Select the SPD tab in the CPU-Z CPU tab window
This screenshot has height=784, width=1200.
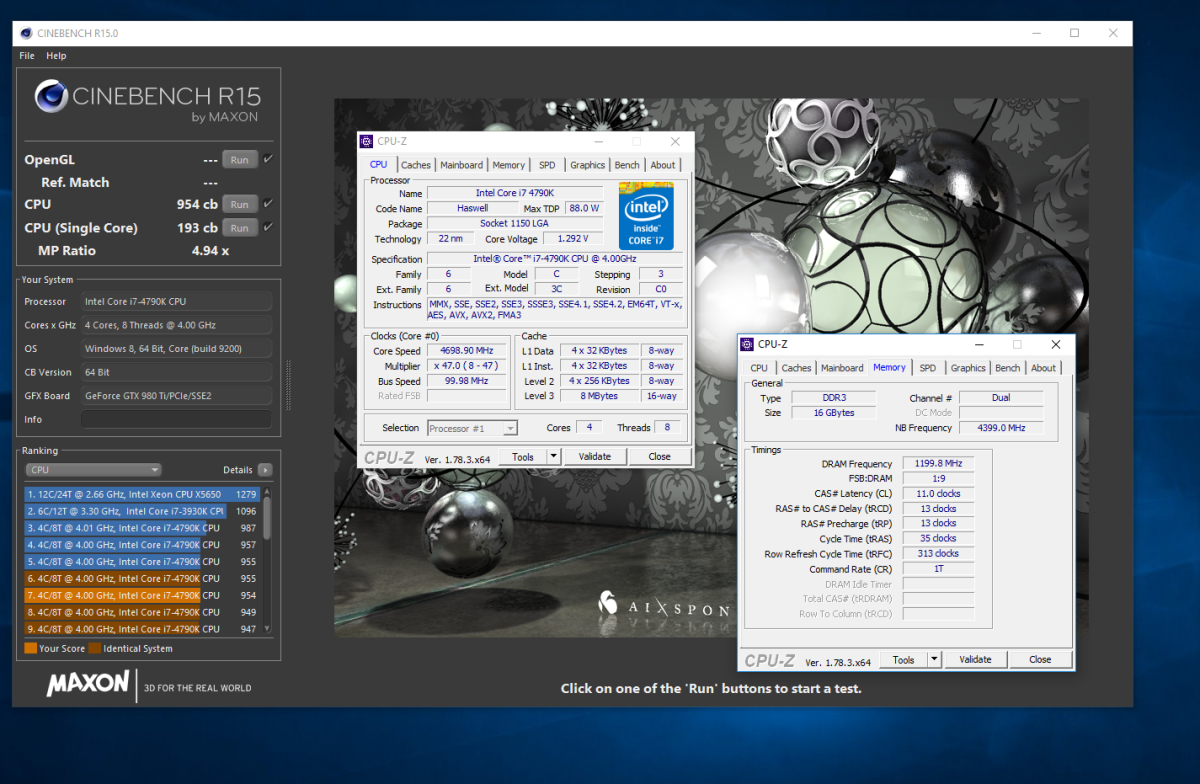(547, 165)
